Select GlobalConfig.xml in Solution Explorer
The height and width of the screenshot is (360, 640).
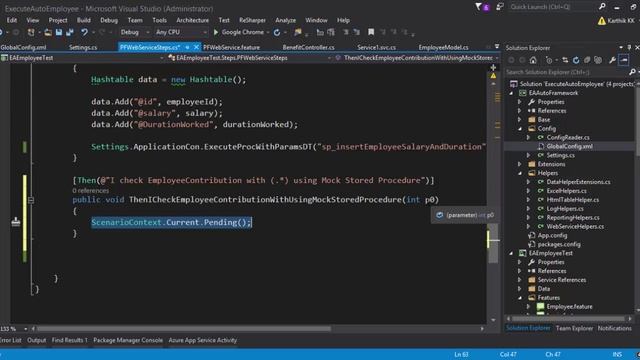pos(569,146)
